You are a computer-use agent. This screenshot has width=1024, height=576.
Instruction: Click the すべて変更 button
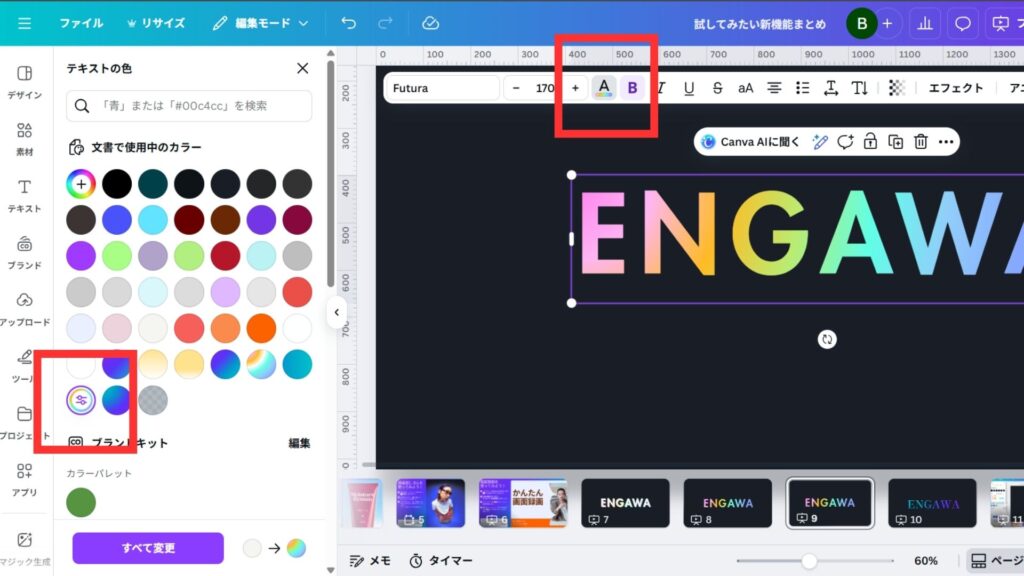[x=148, y=548]
